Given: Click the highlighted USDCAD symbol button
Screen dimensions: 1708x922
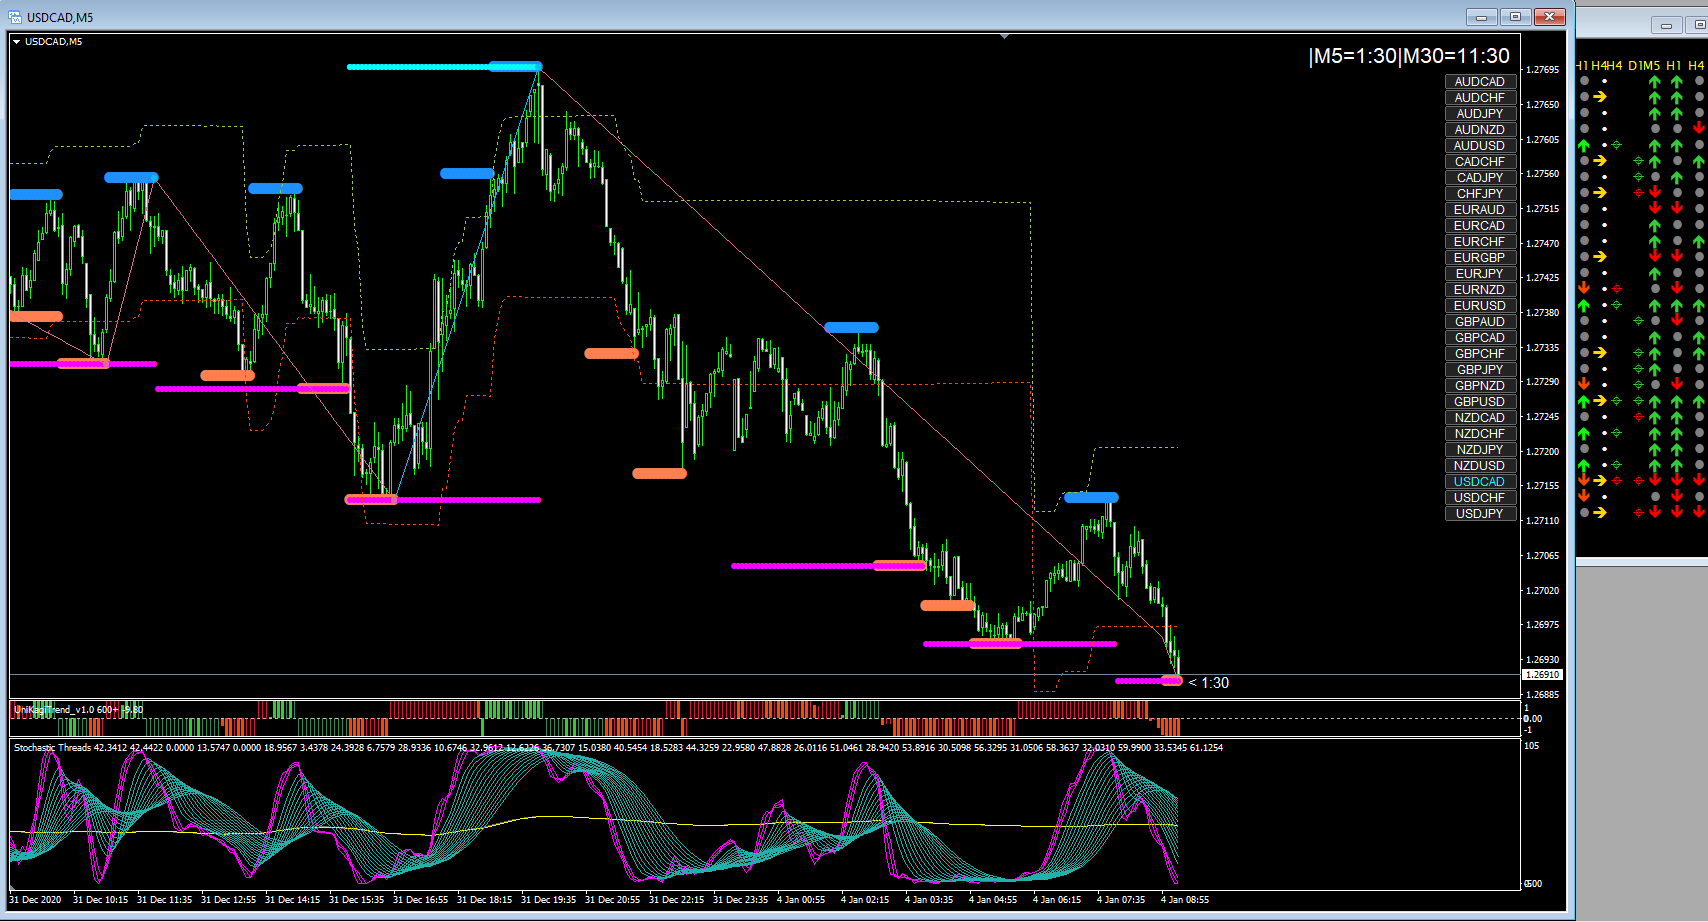Looking at the screenshot, I should pos(1480,482).
